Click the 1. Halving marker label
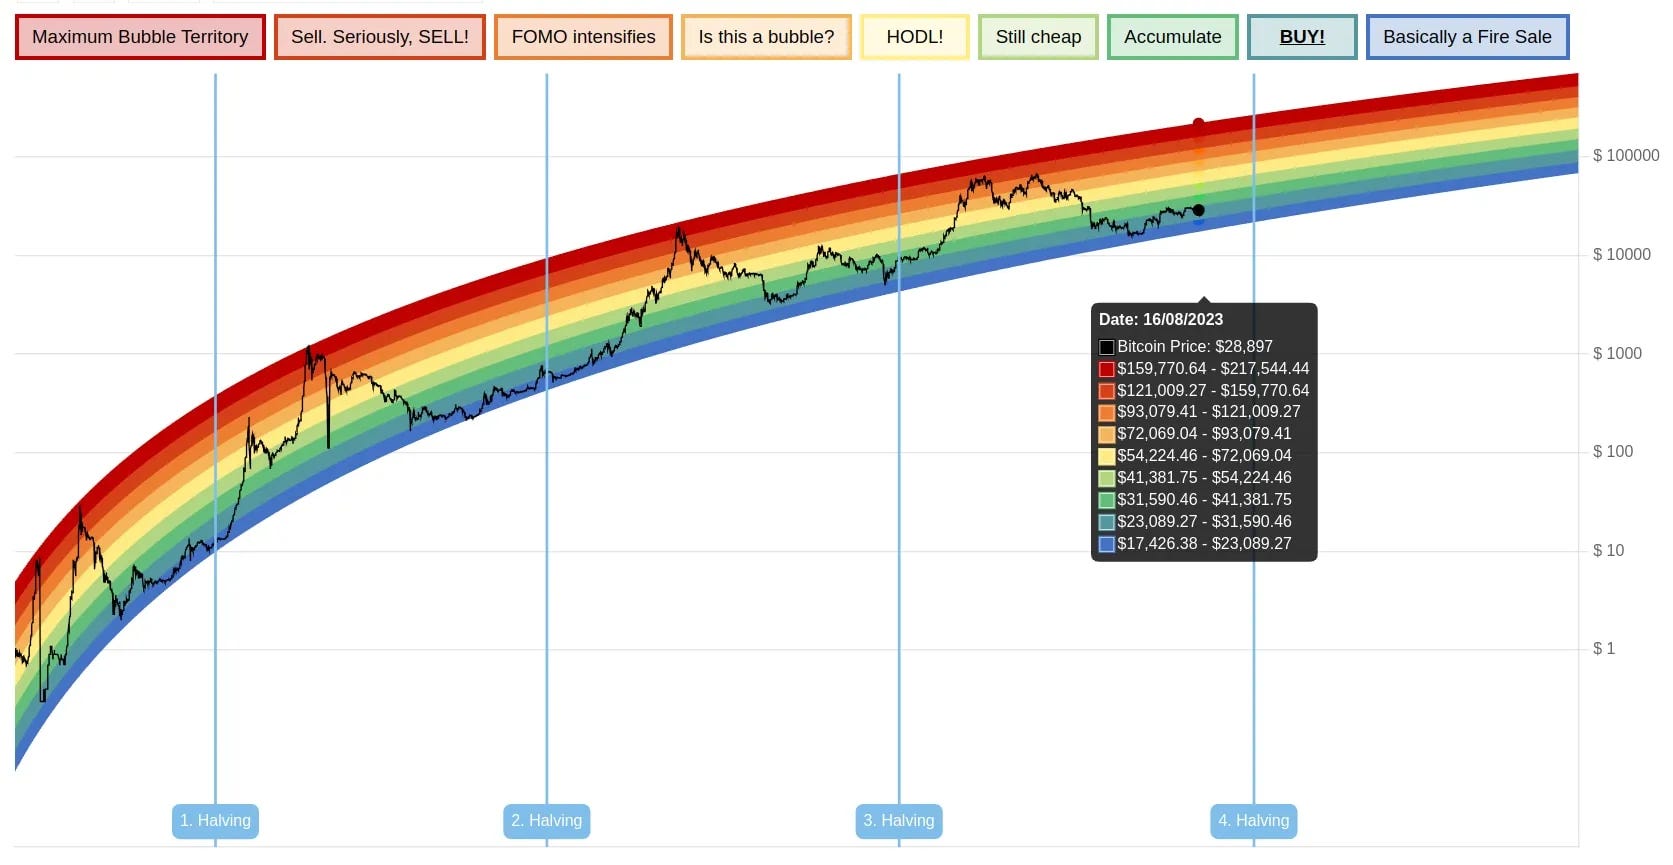This screenshot has width=1673, height=865. click(215, 821)
